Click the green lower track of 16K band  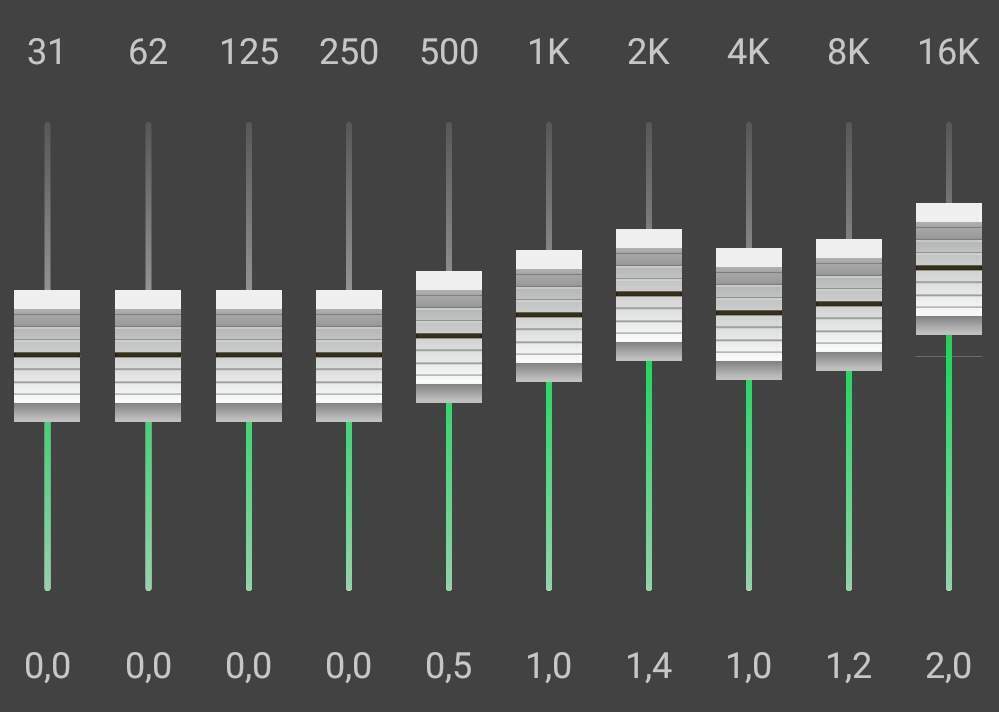(949, 463)
